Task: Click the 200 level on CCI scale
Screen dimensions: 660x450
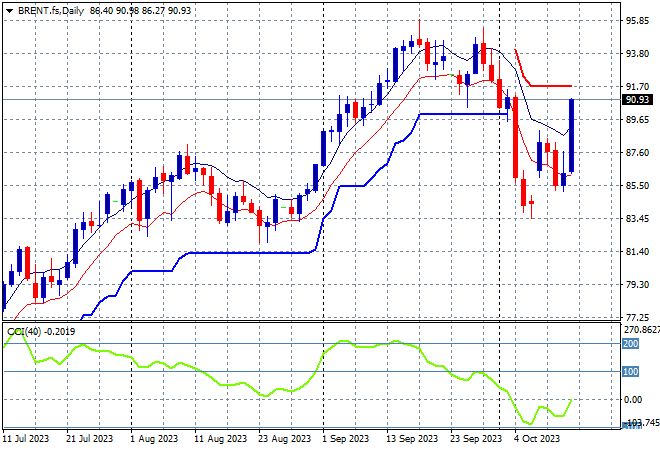Action: point(631,343)
